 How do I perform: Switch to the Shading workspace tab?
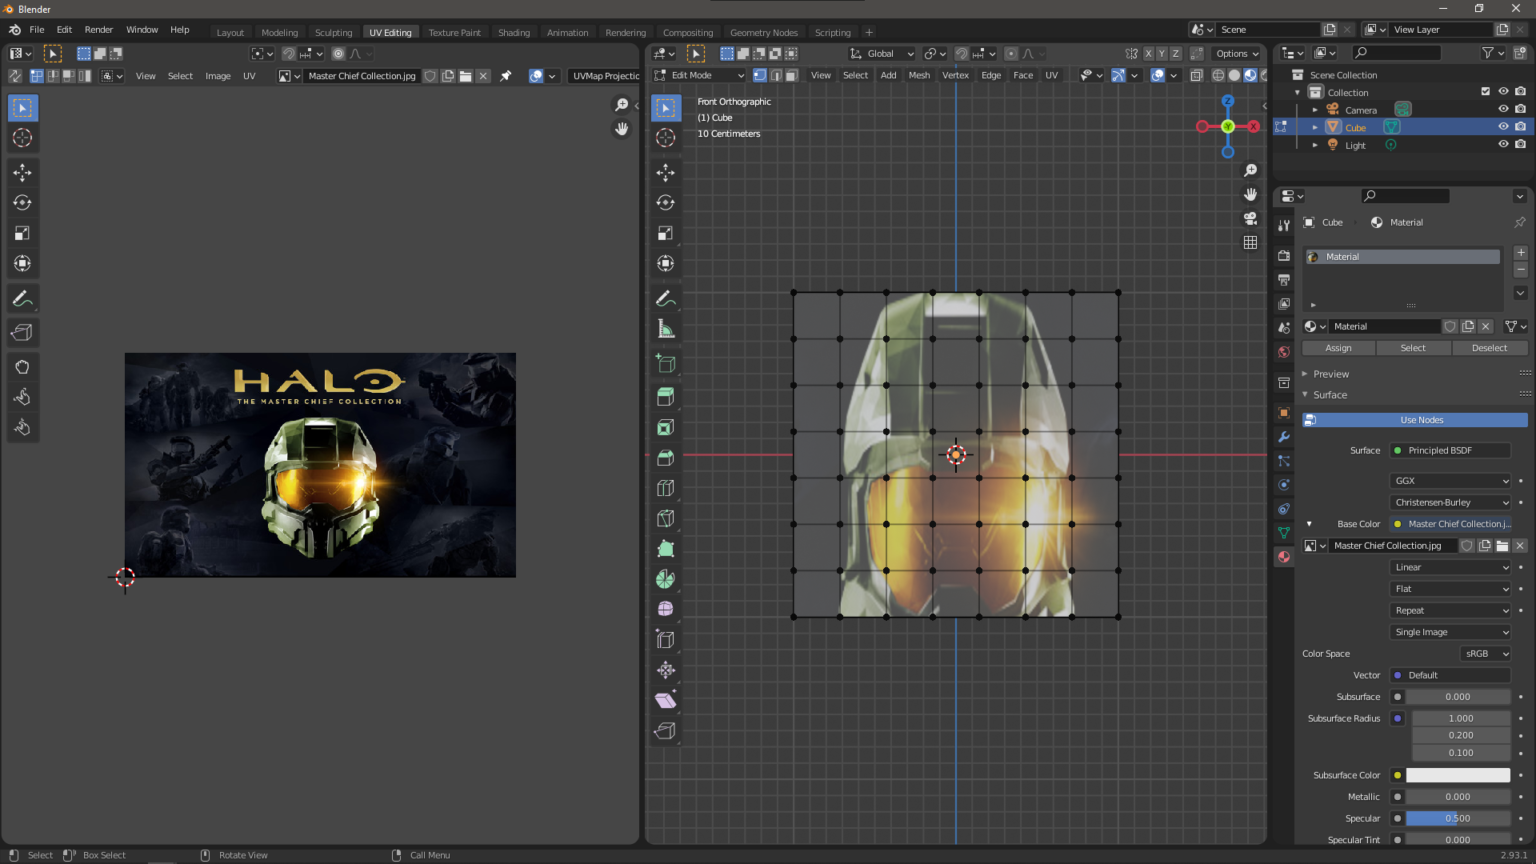[x=514, y=31]
